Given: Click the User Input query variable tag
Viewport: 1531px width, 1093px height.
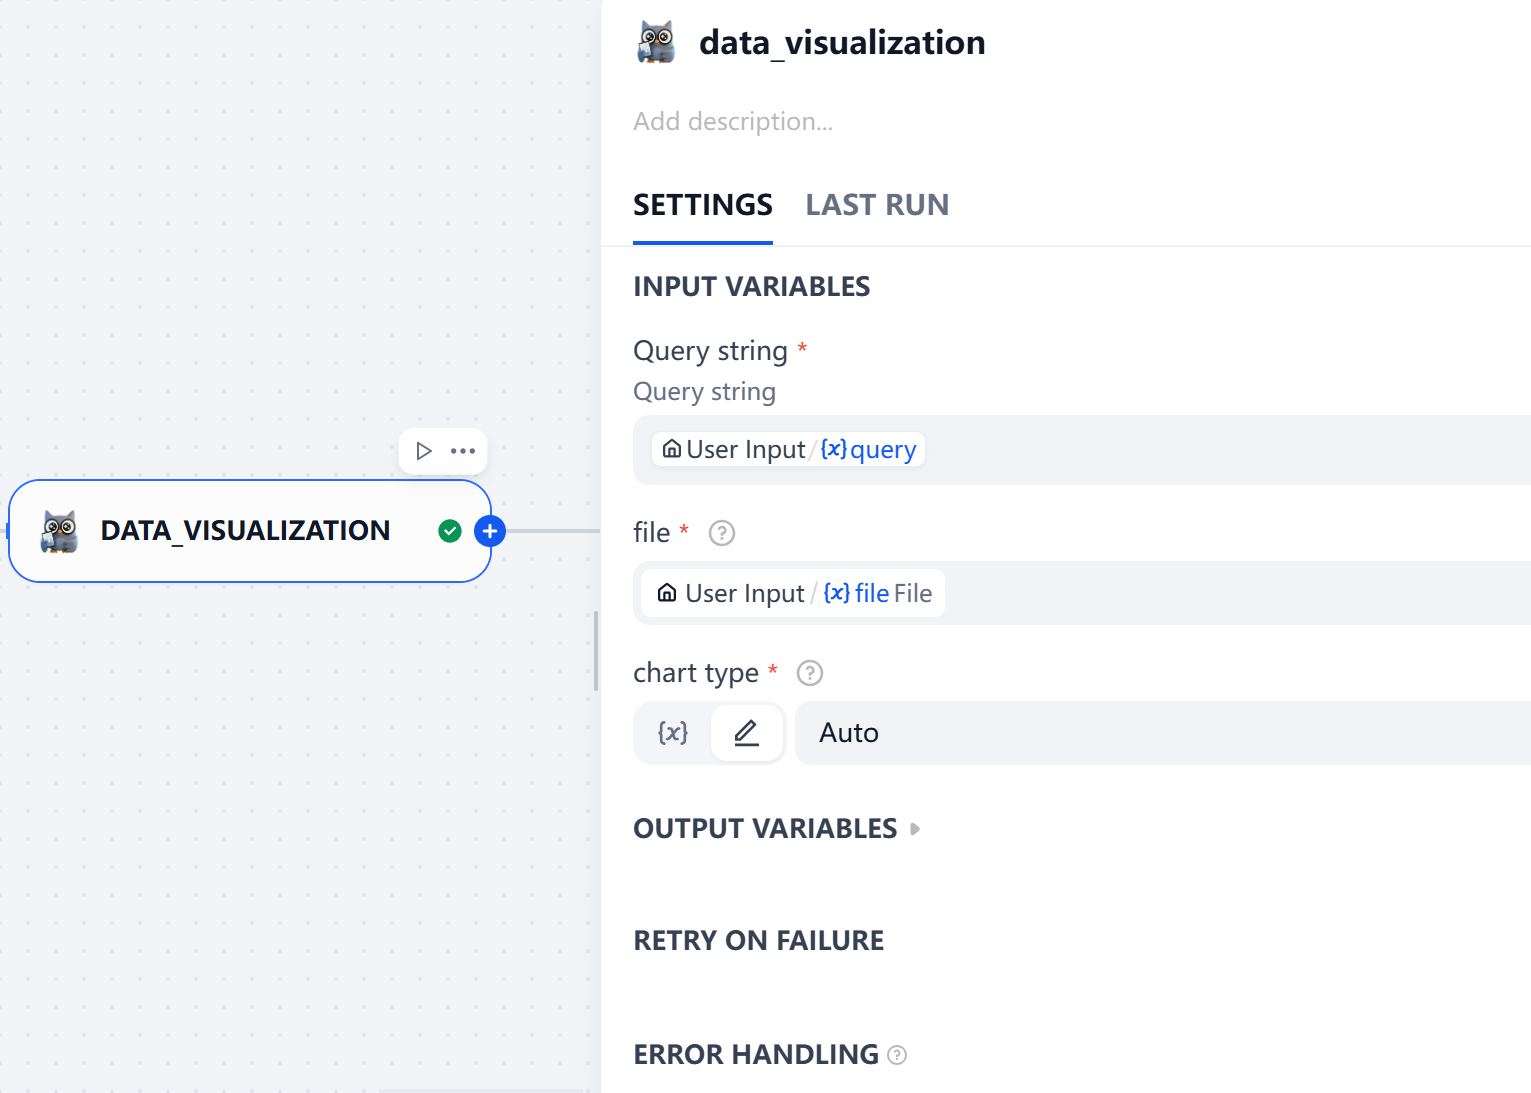Looking at the screenshot, I should 788,450.
